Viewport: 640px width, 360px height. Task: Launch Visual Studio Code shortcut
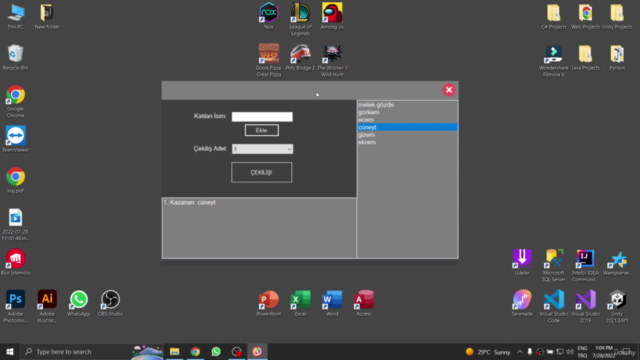(553, 307)
